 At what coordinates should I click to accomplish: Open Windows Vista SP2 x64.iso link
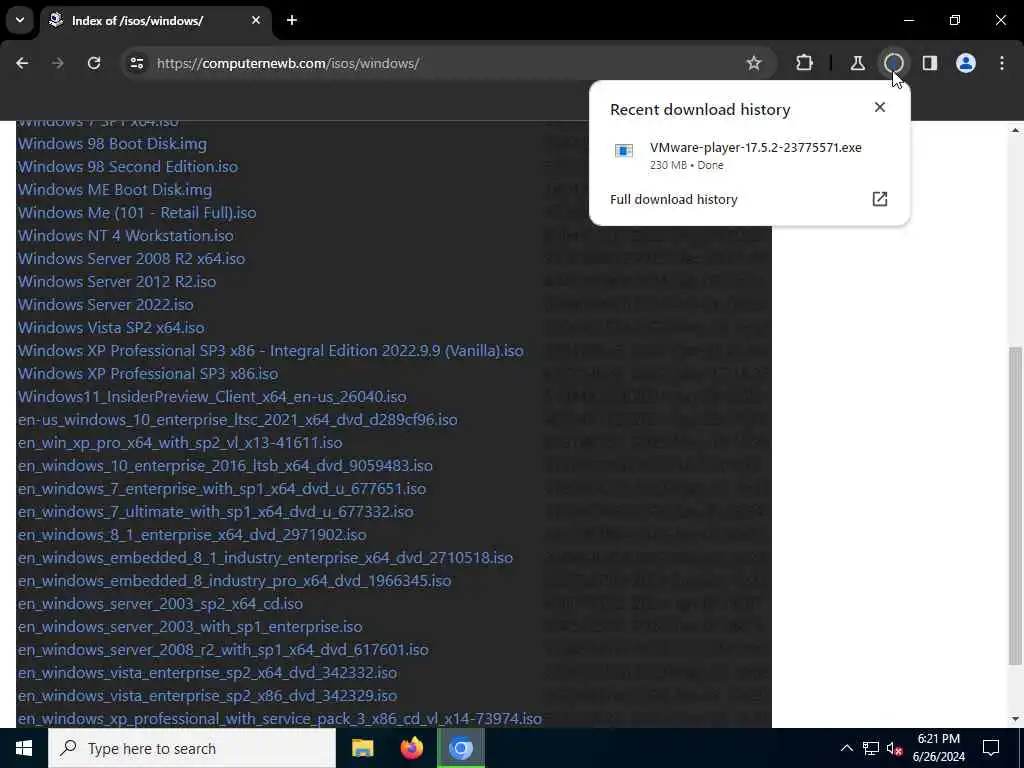(111, 327)
